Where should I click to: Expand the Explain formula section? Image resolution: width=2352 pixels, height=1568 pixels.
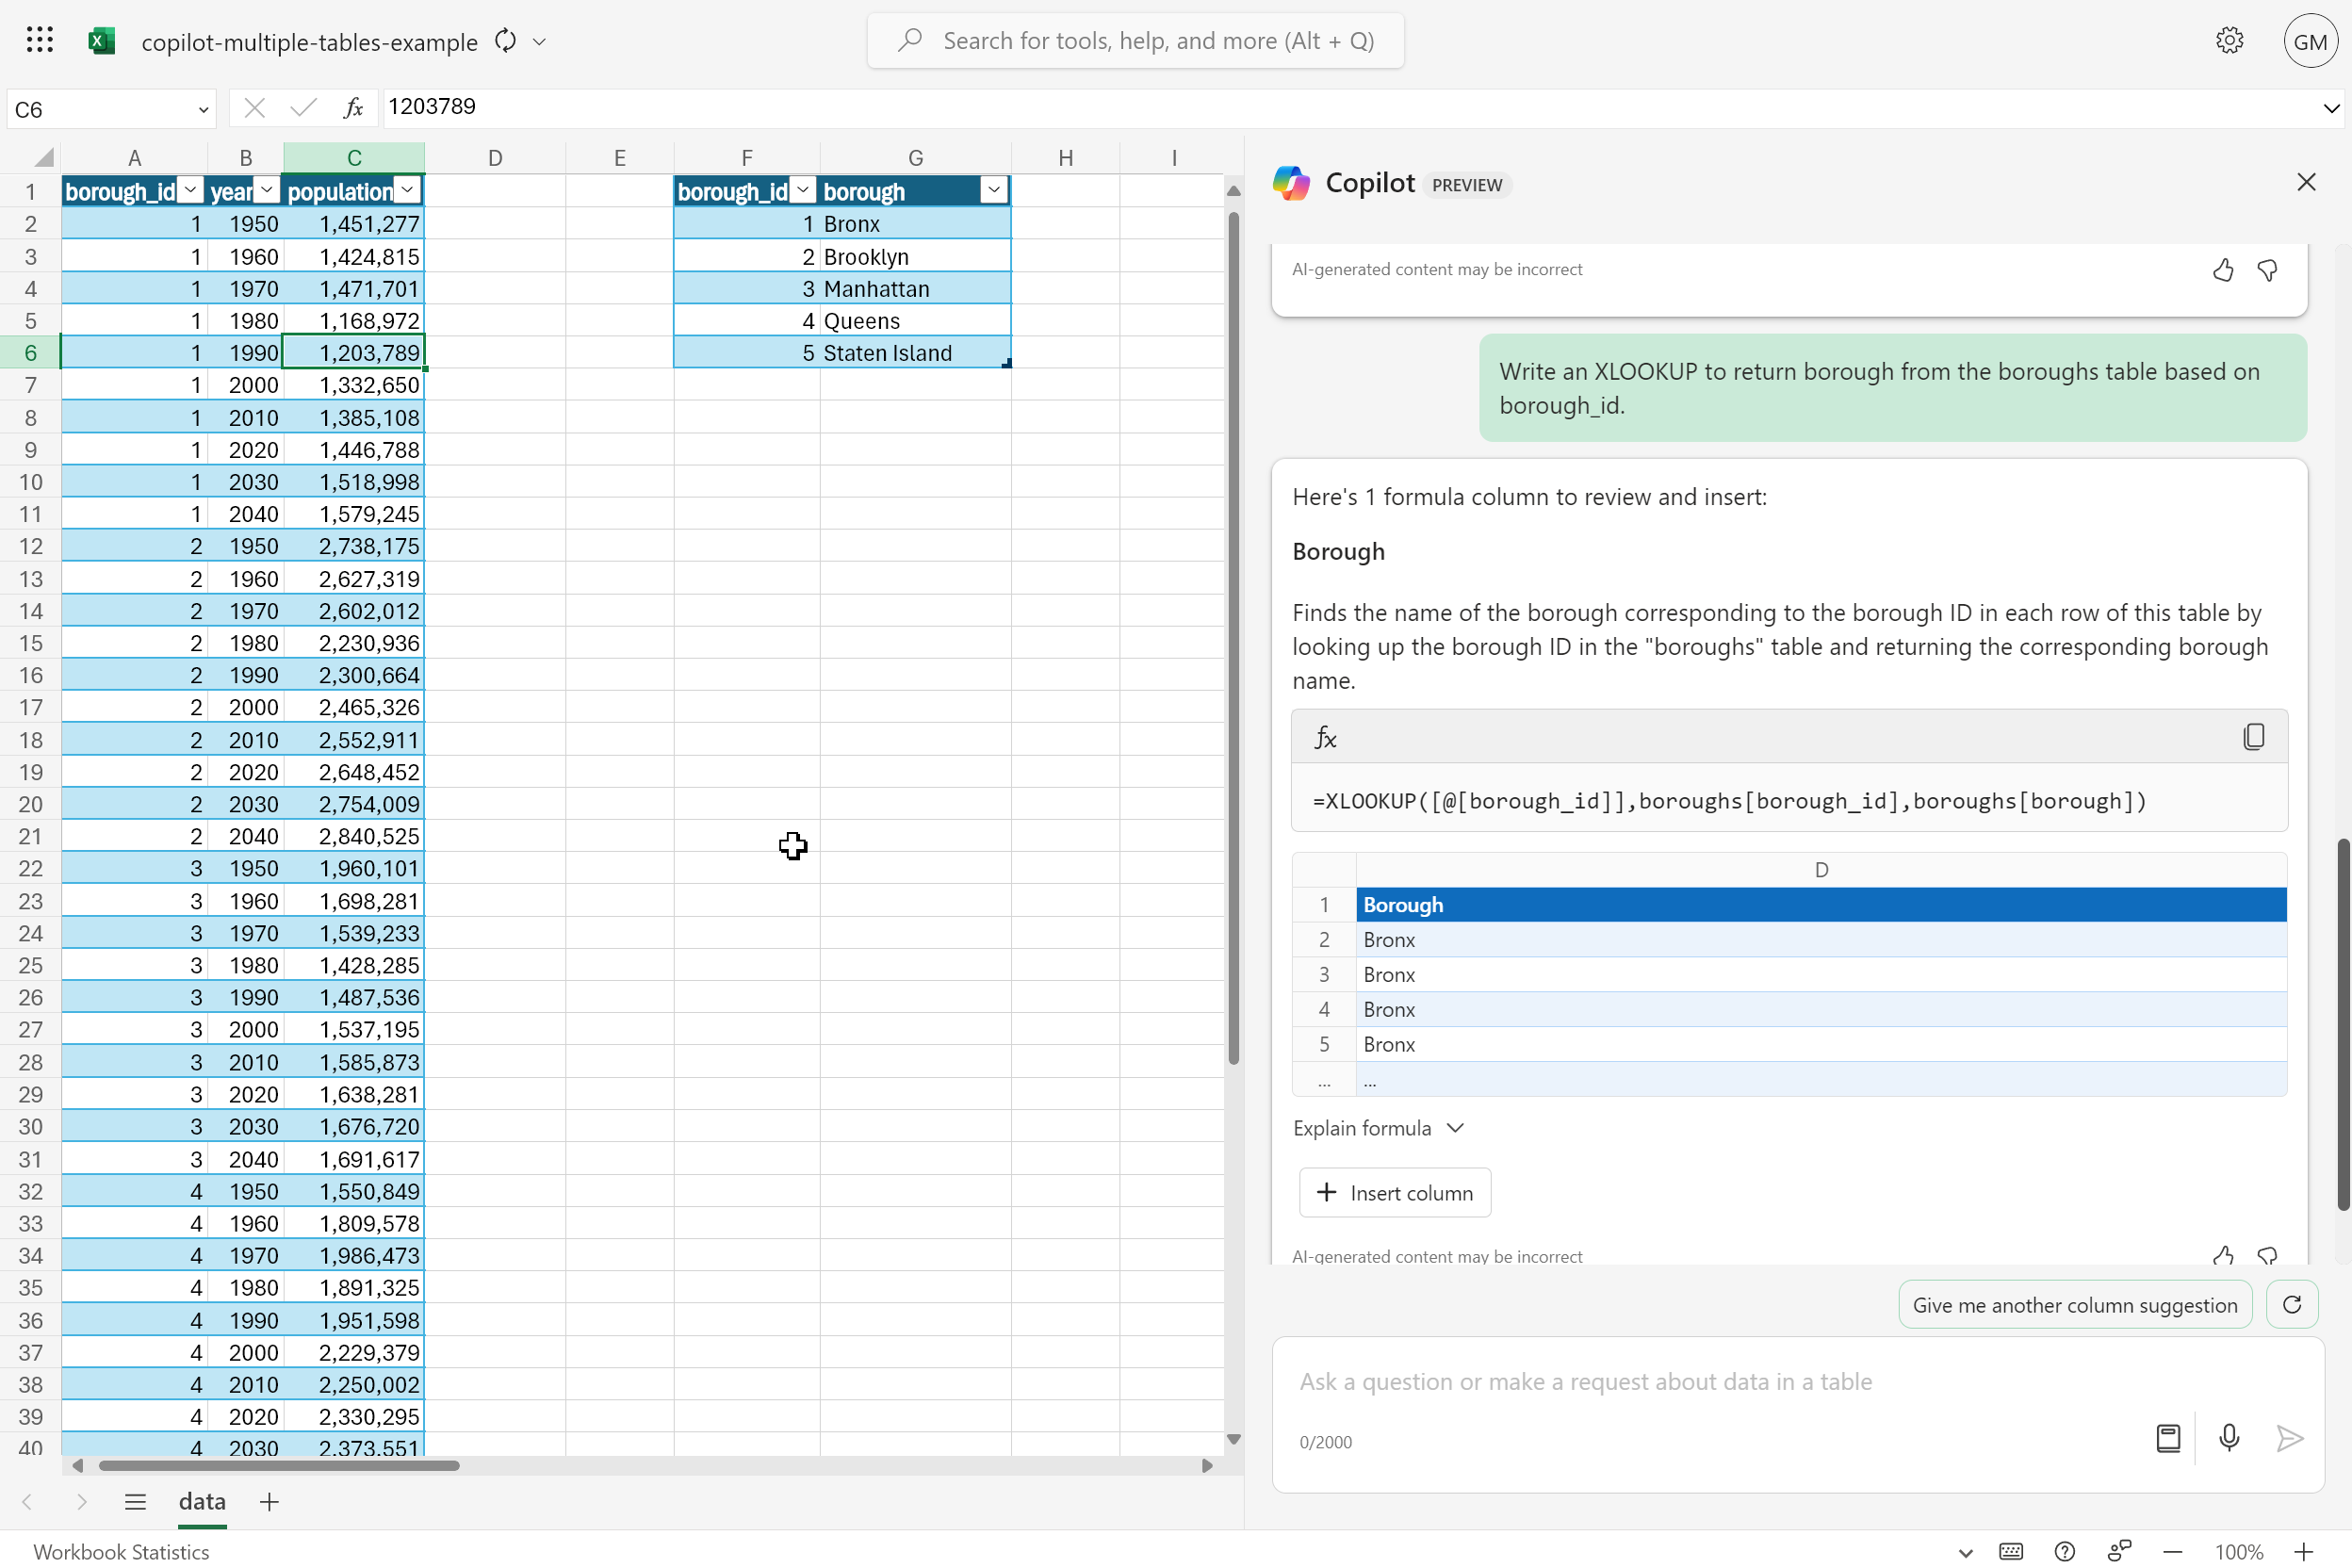point(1377,1128)
